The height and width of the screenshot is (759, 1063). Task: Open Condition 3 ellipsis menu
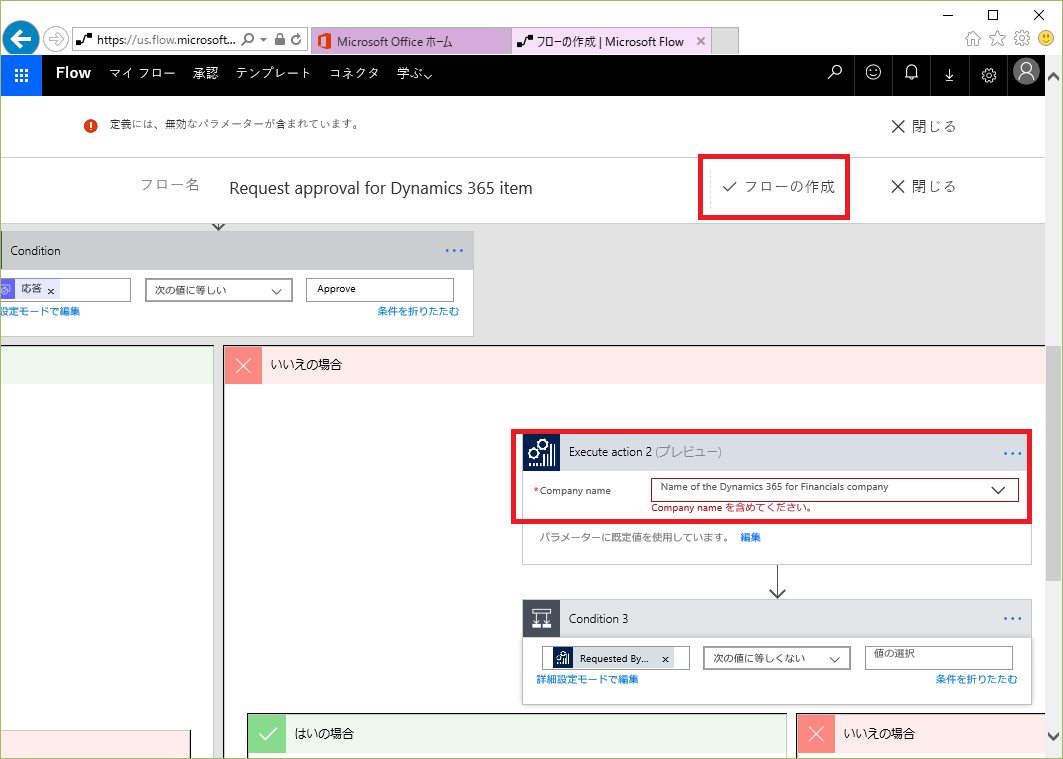tap(1012, 619)
